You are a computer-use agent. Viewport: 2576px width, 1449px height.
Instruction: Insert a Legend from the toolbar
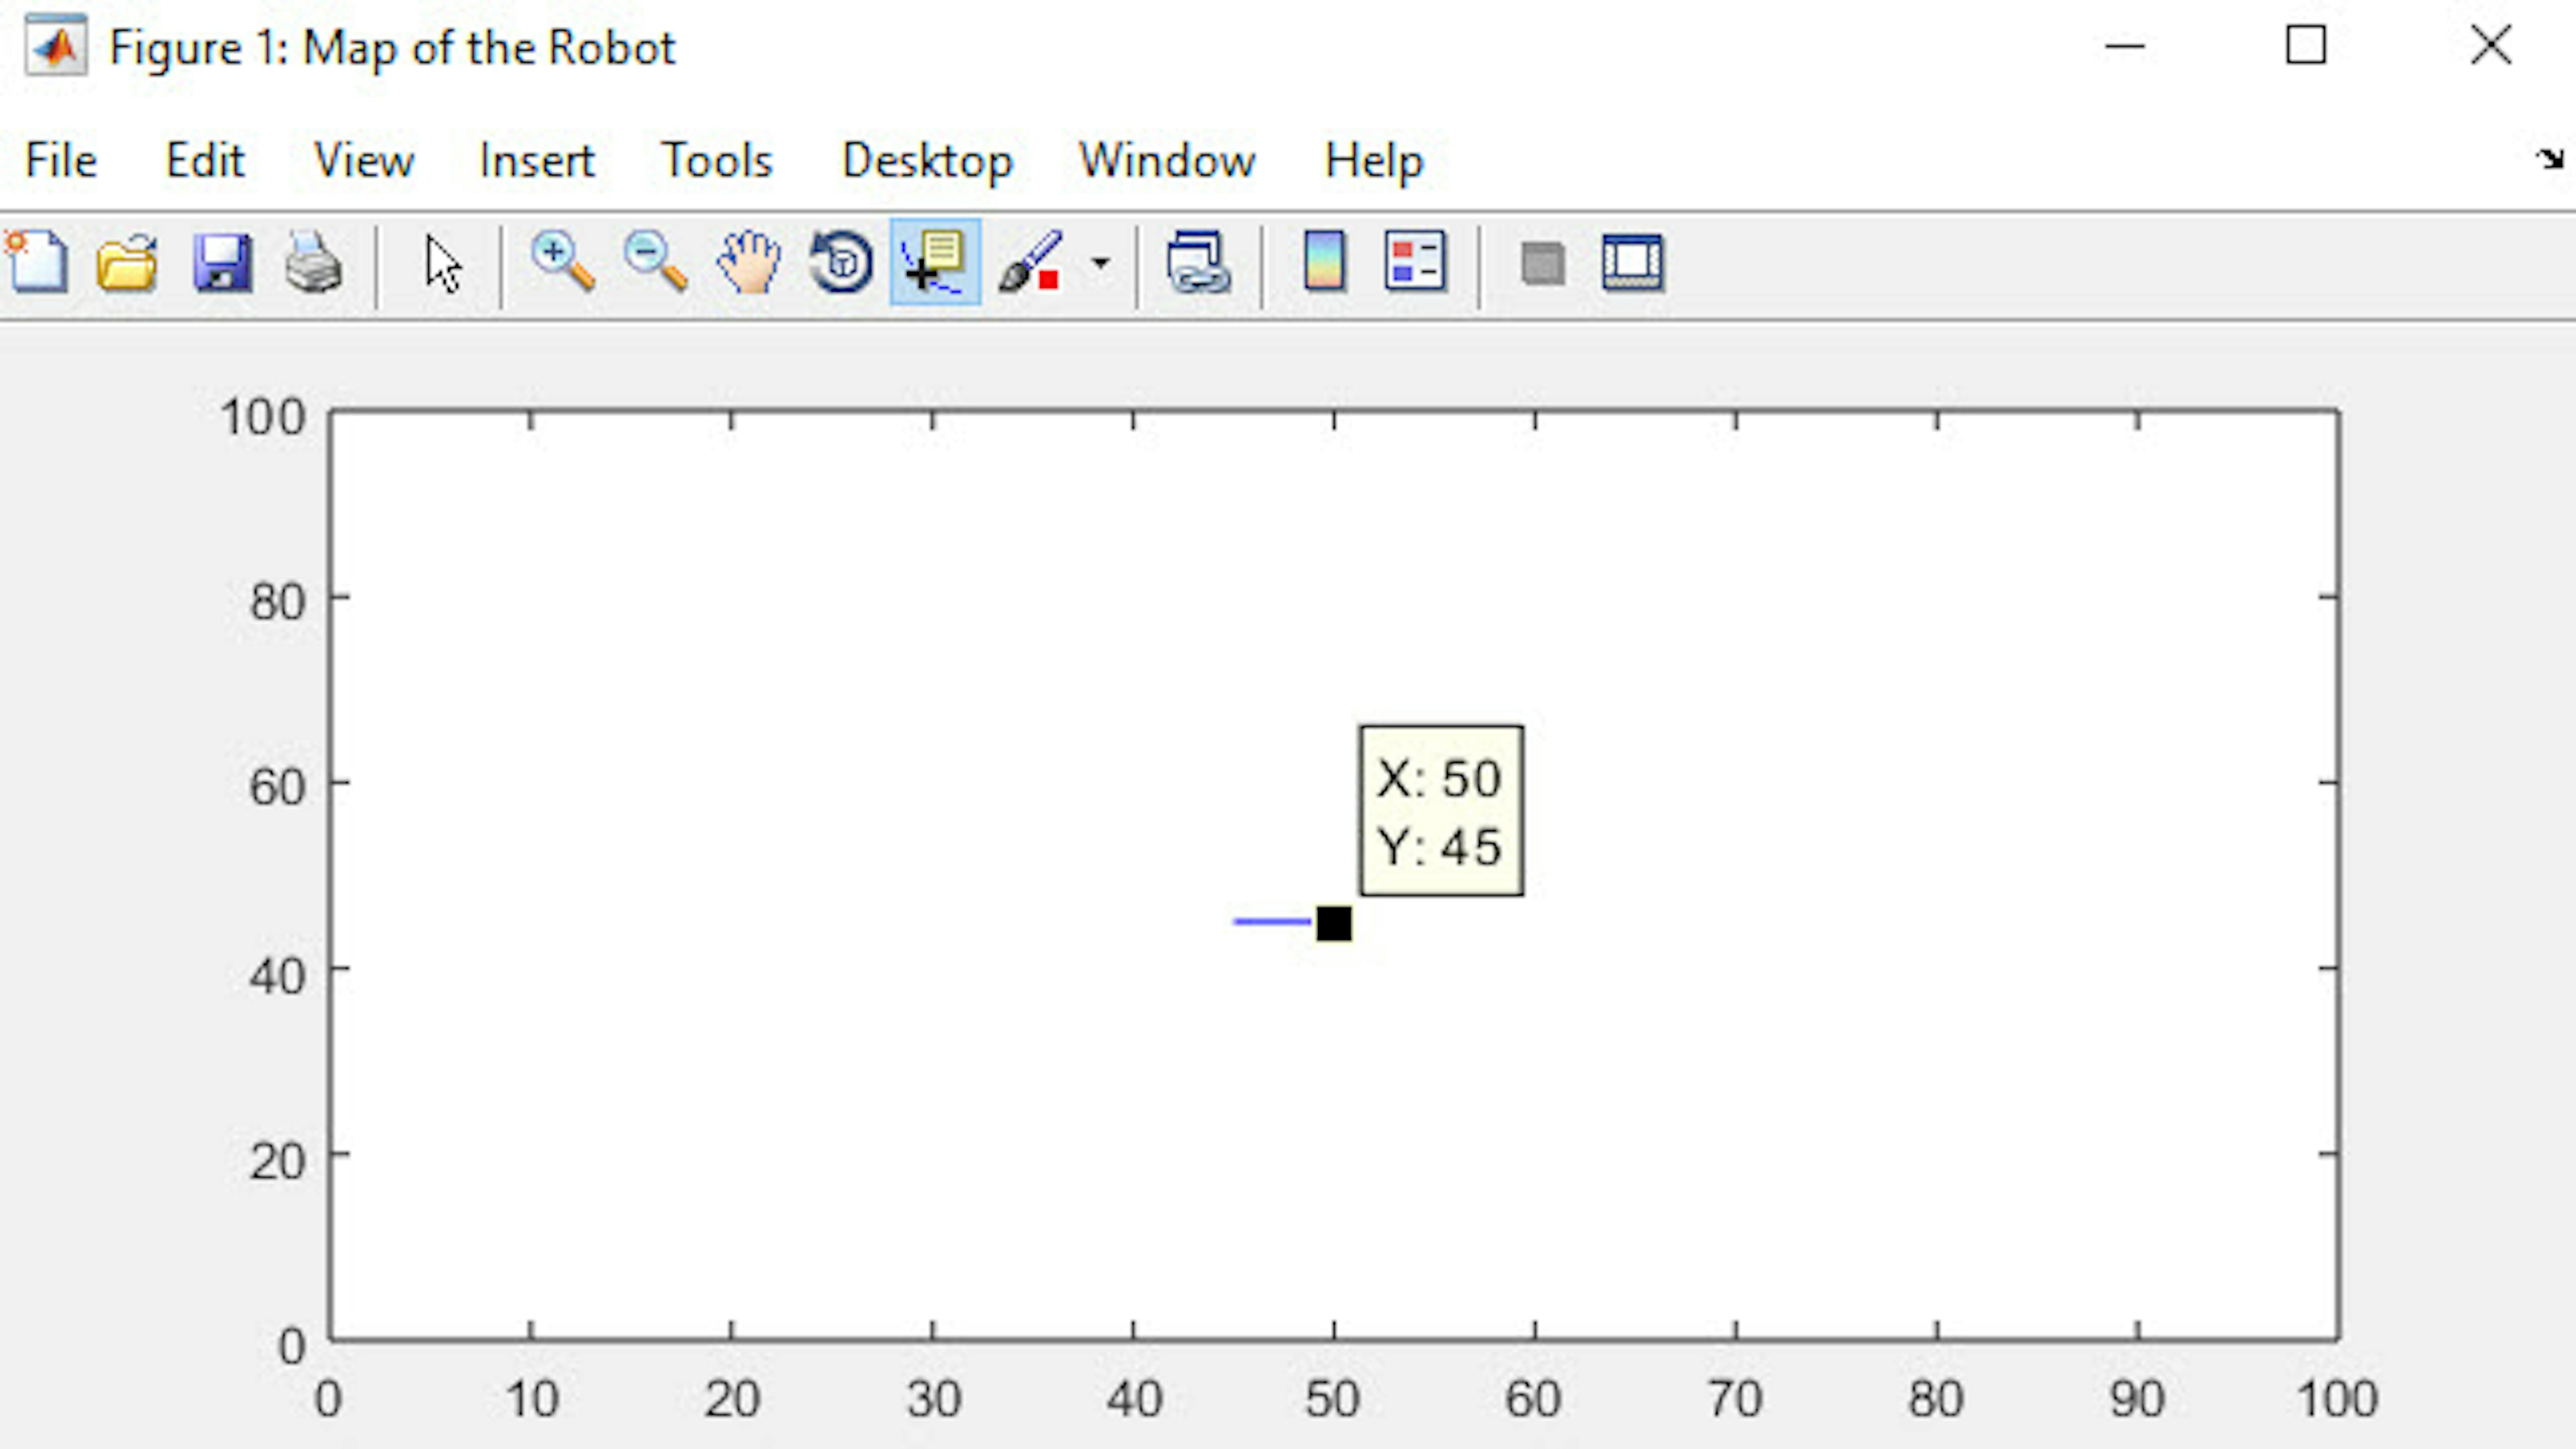tap(1415, 262)
